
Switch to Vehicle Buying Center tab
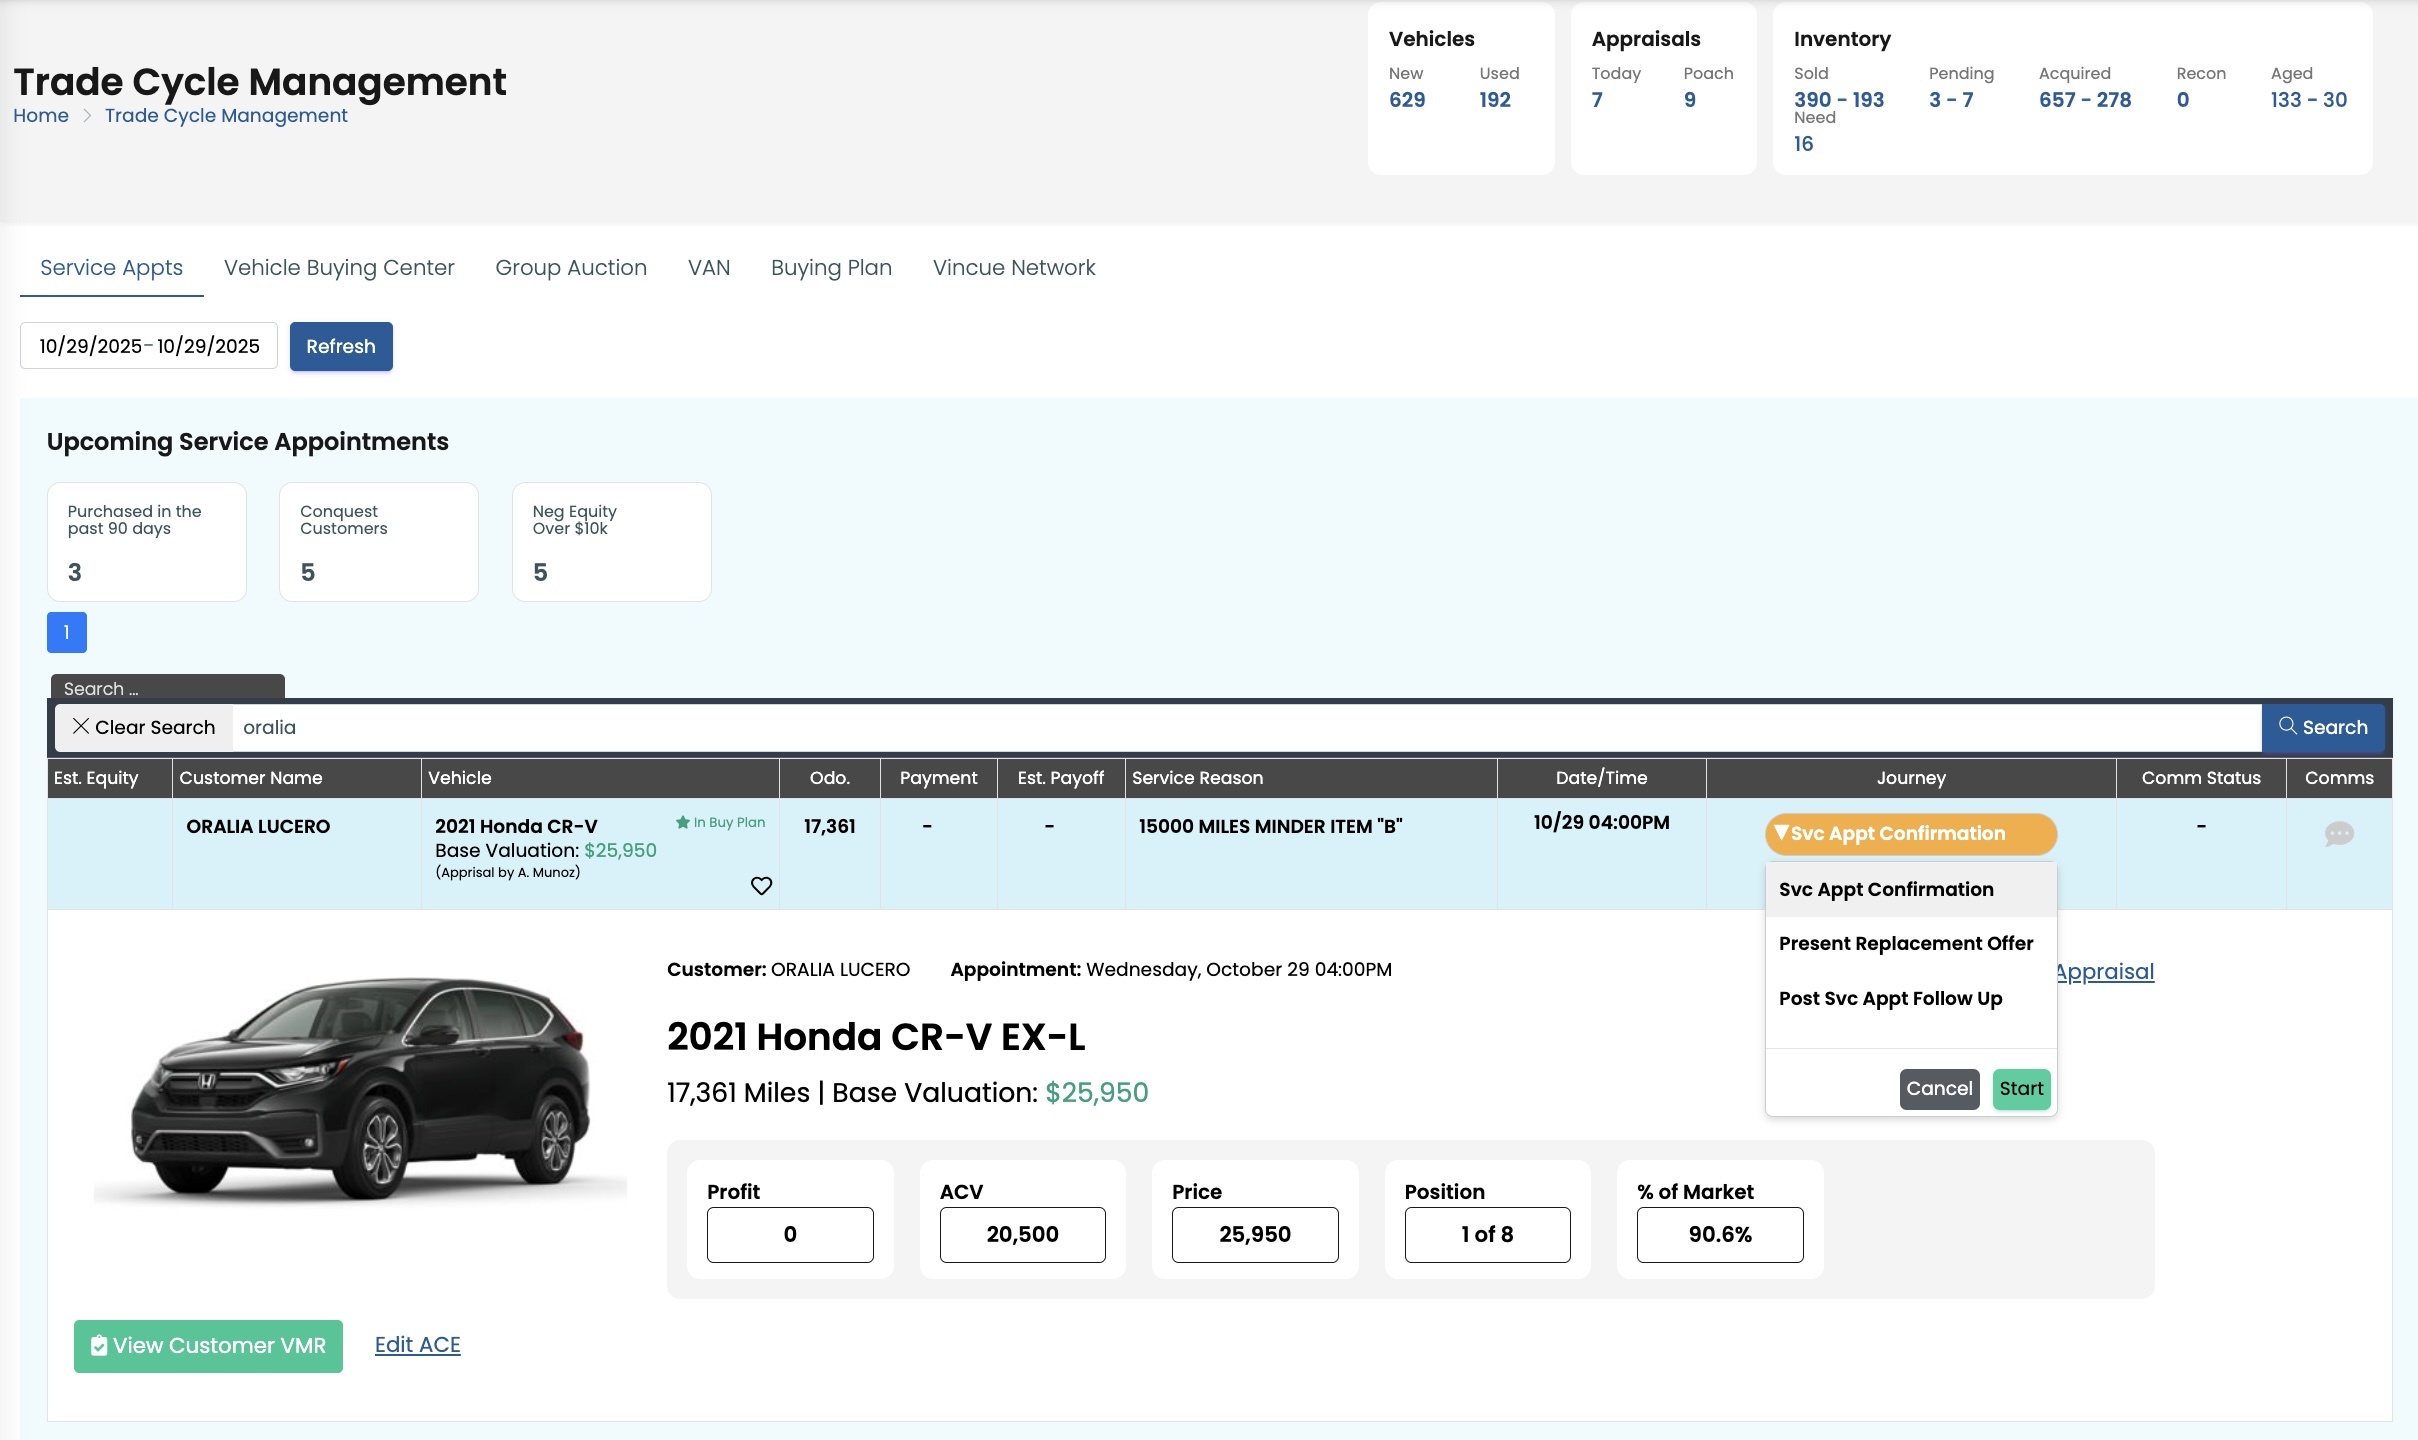(x=339, y=268)
